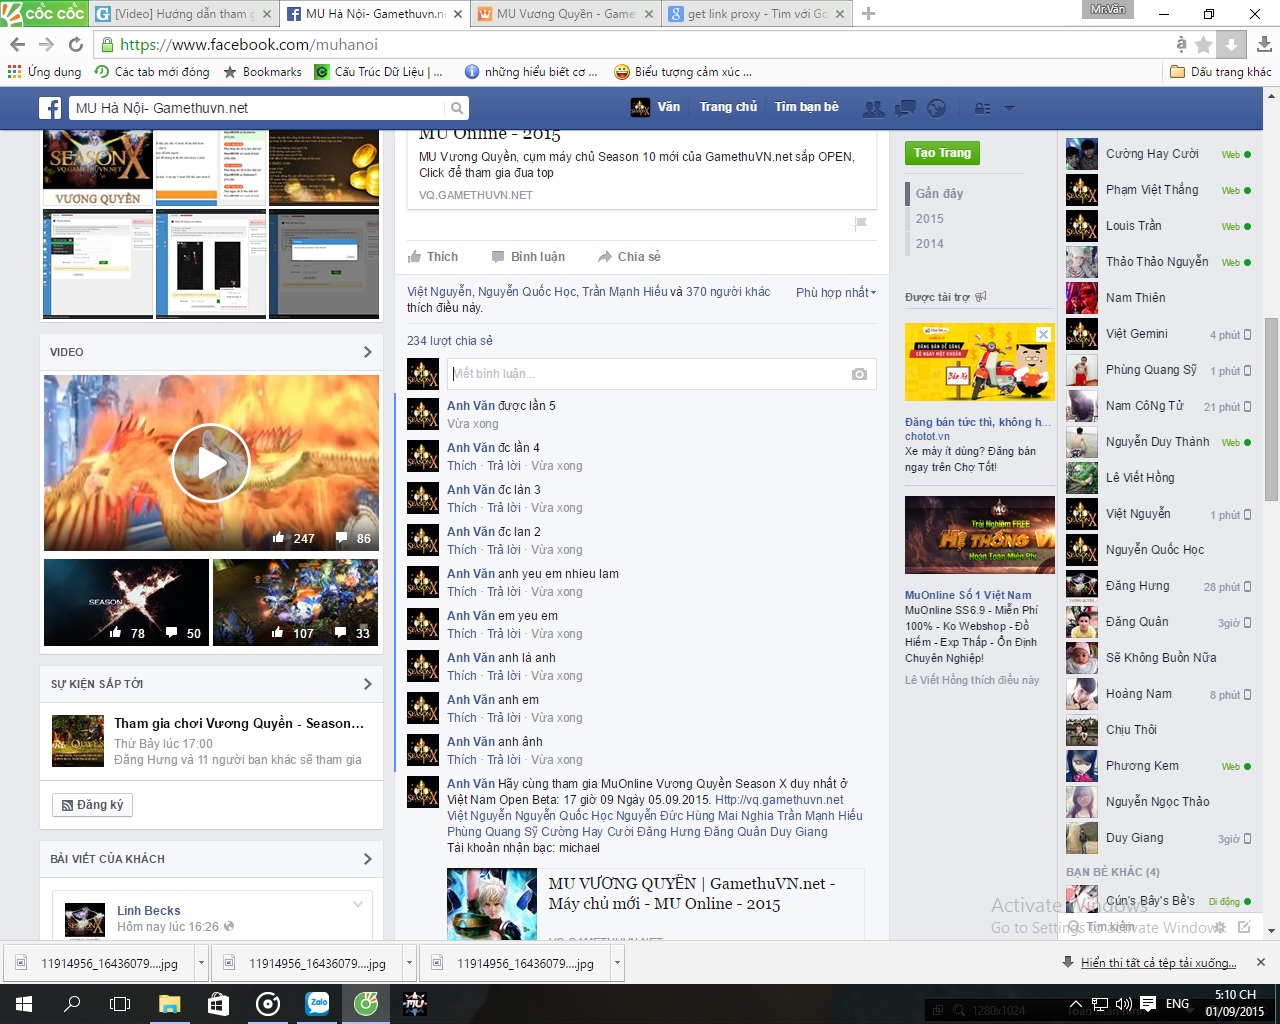
Task: Open friend requests icon in Facebook bar
Action: [x=873, y=108]
